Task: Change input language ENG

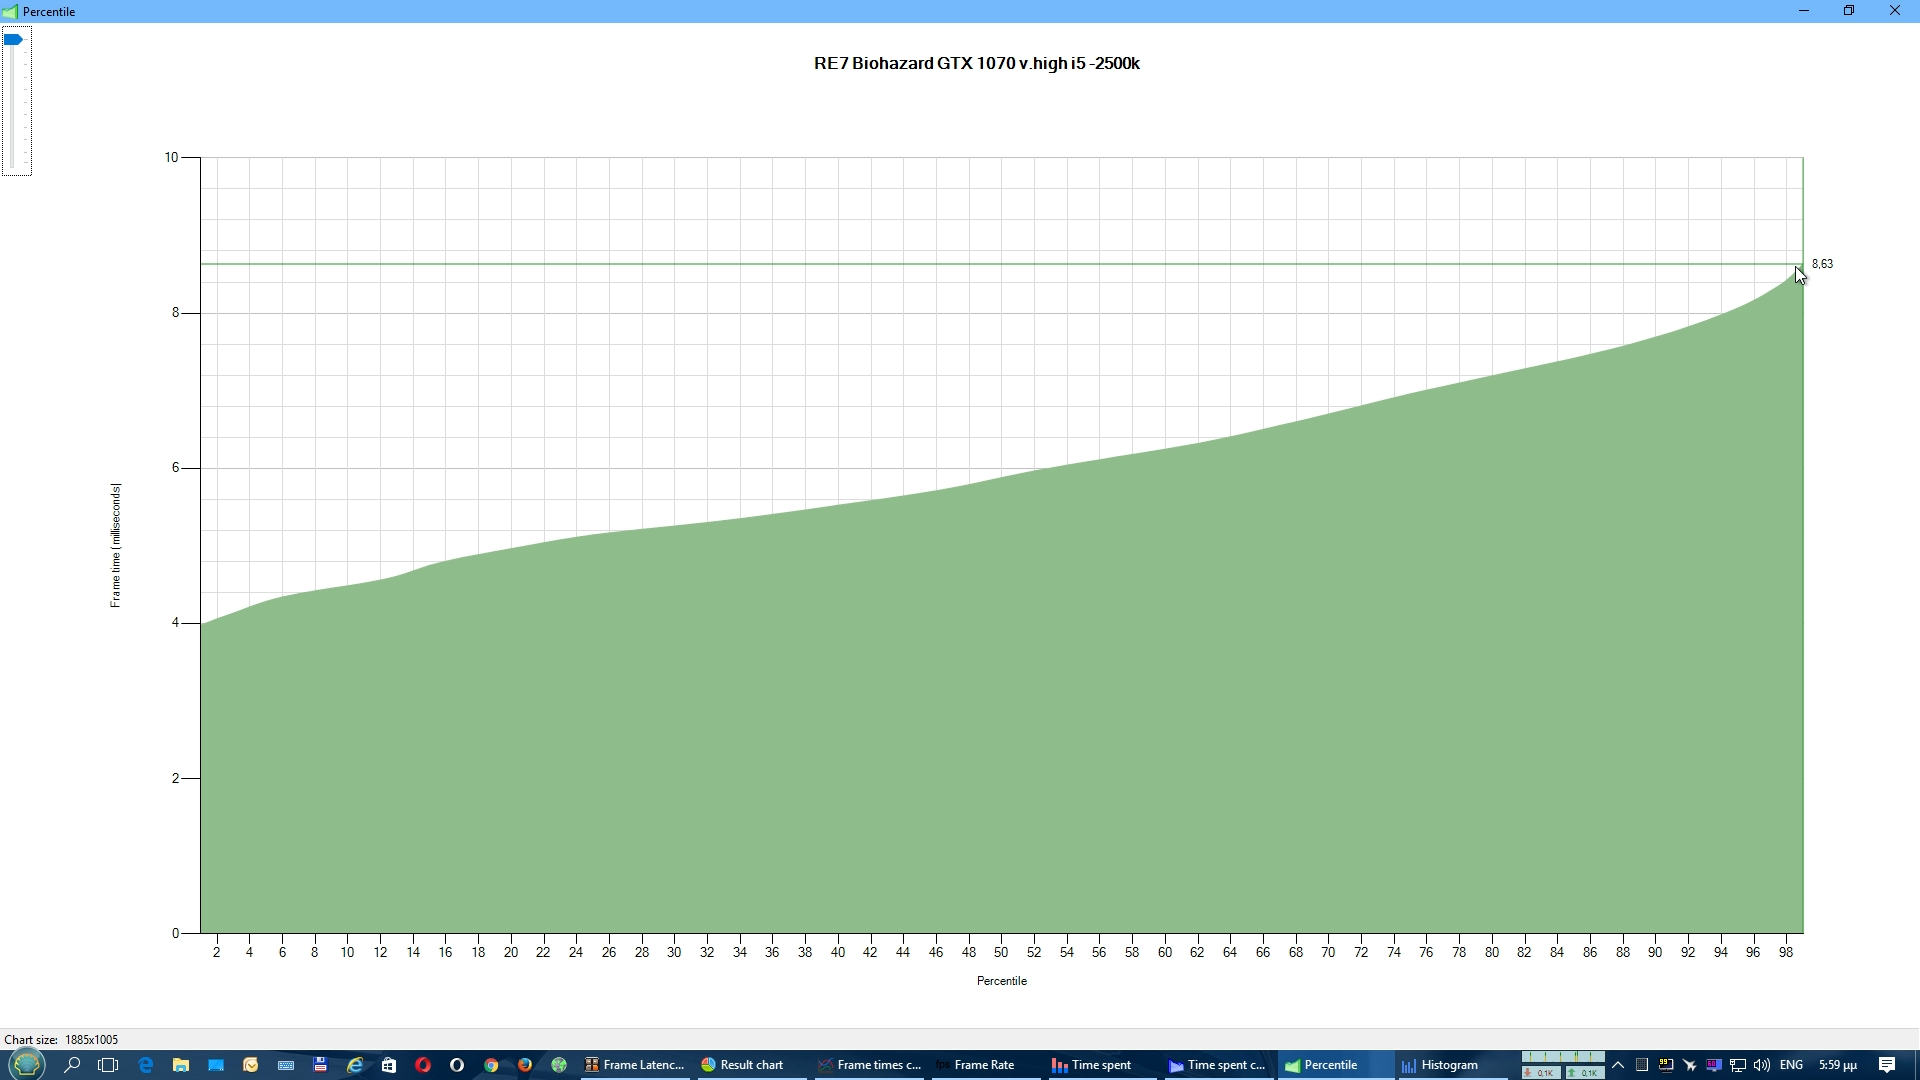Action: tap(1791, 1065)
